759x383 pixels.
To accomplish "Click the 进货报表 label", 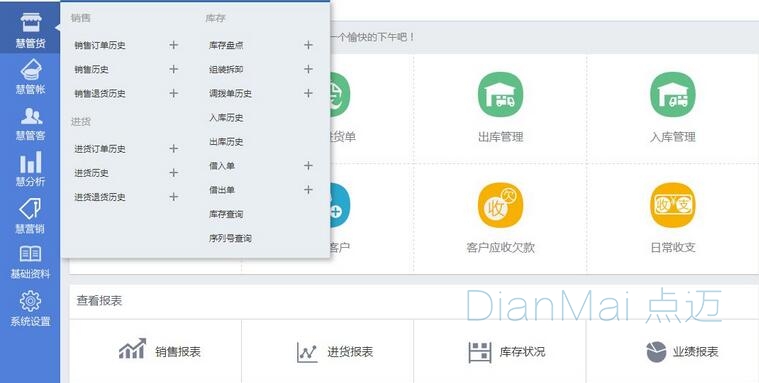I will (x=350, y=352).
